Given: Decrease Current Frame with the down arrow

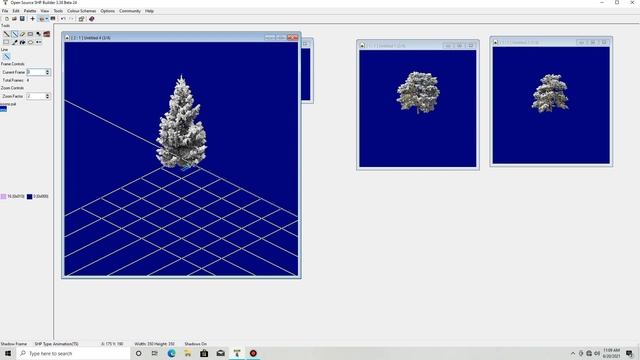Looking at the screenshot, I should tap(47, 74).
